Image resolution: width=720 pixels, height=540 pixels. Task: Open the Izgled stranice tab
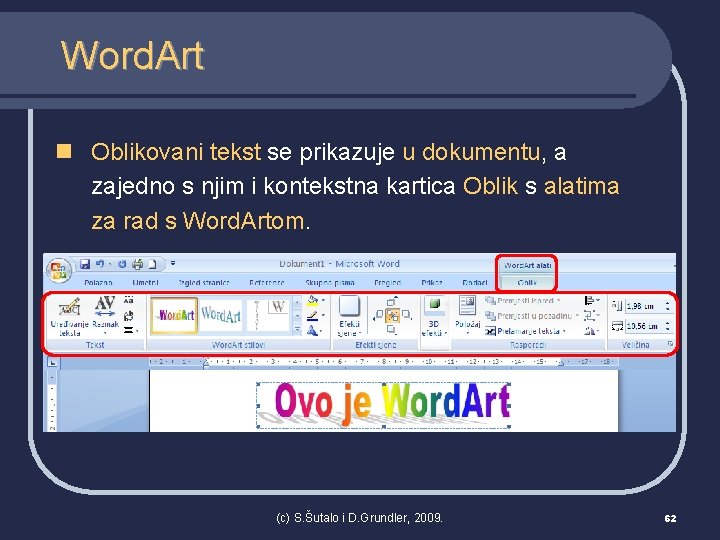click(x=204, y=282)
